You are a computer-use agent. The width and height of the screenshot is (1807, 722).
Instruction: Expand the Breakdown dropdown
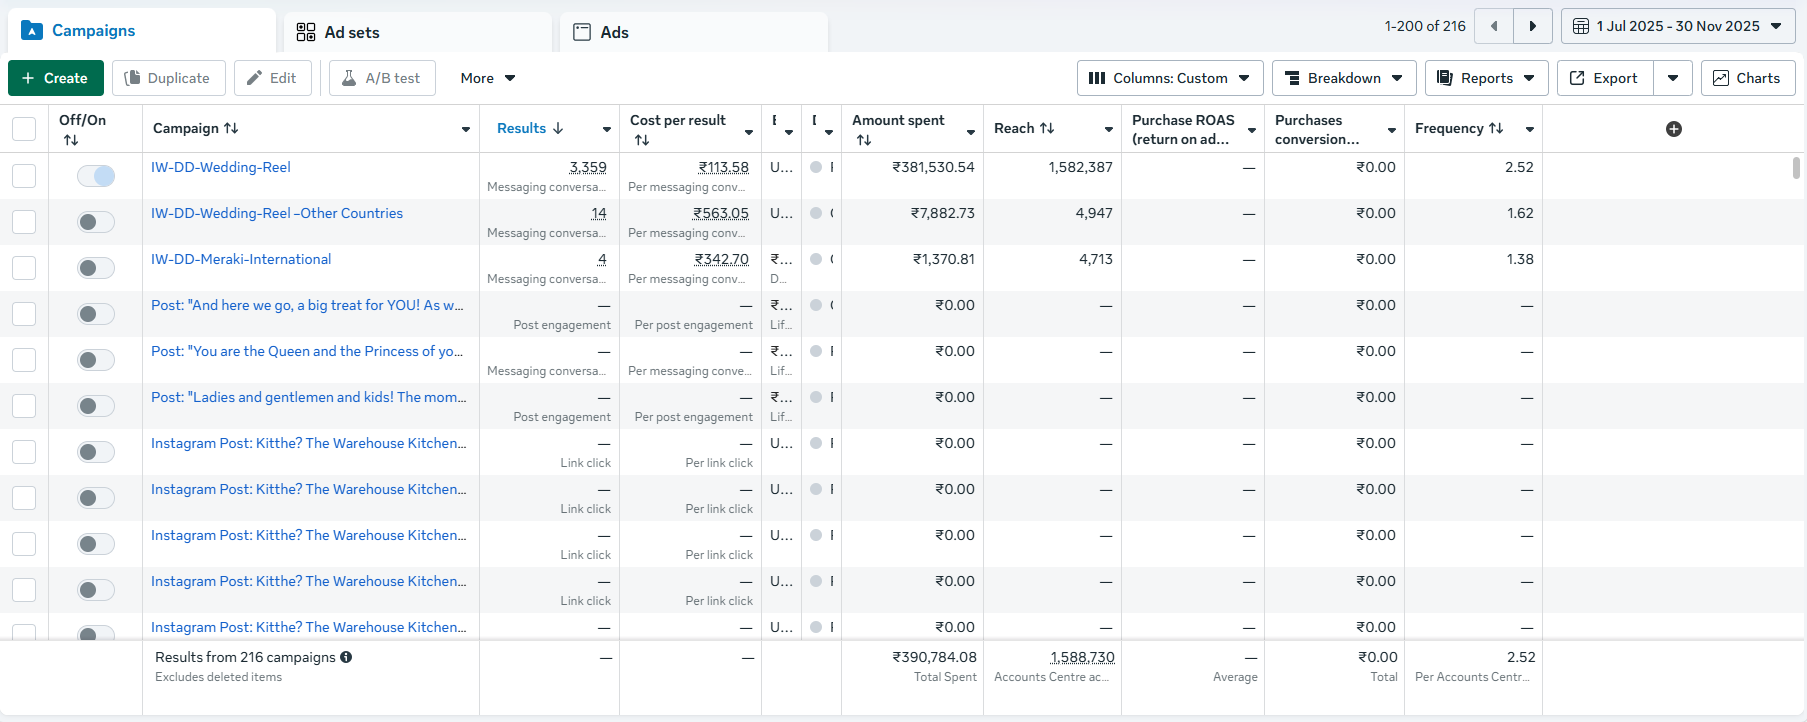tap(1343, 78)
